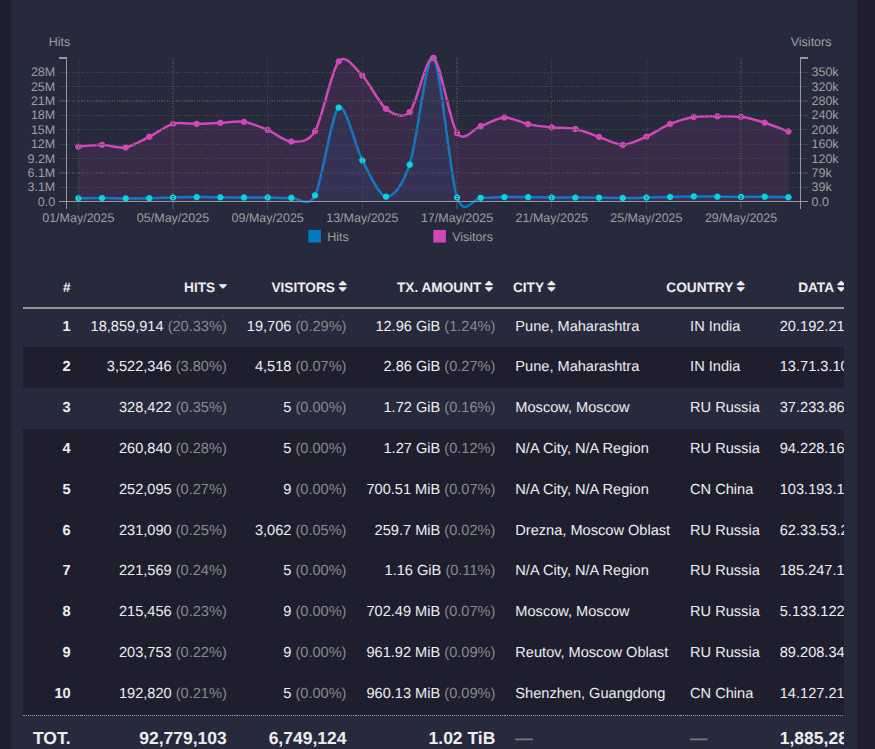Select the Drezna, Moscow Oblast city cell

pos(592,530)
